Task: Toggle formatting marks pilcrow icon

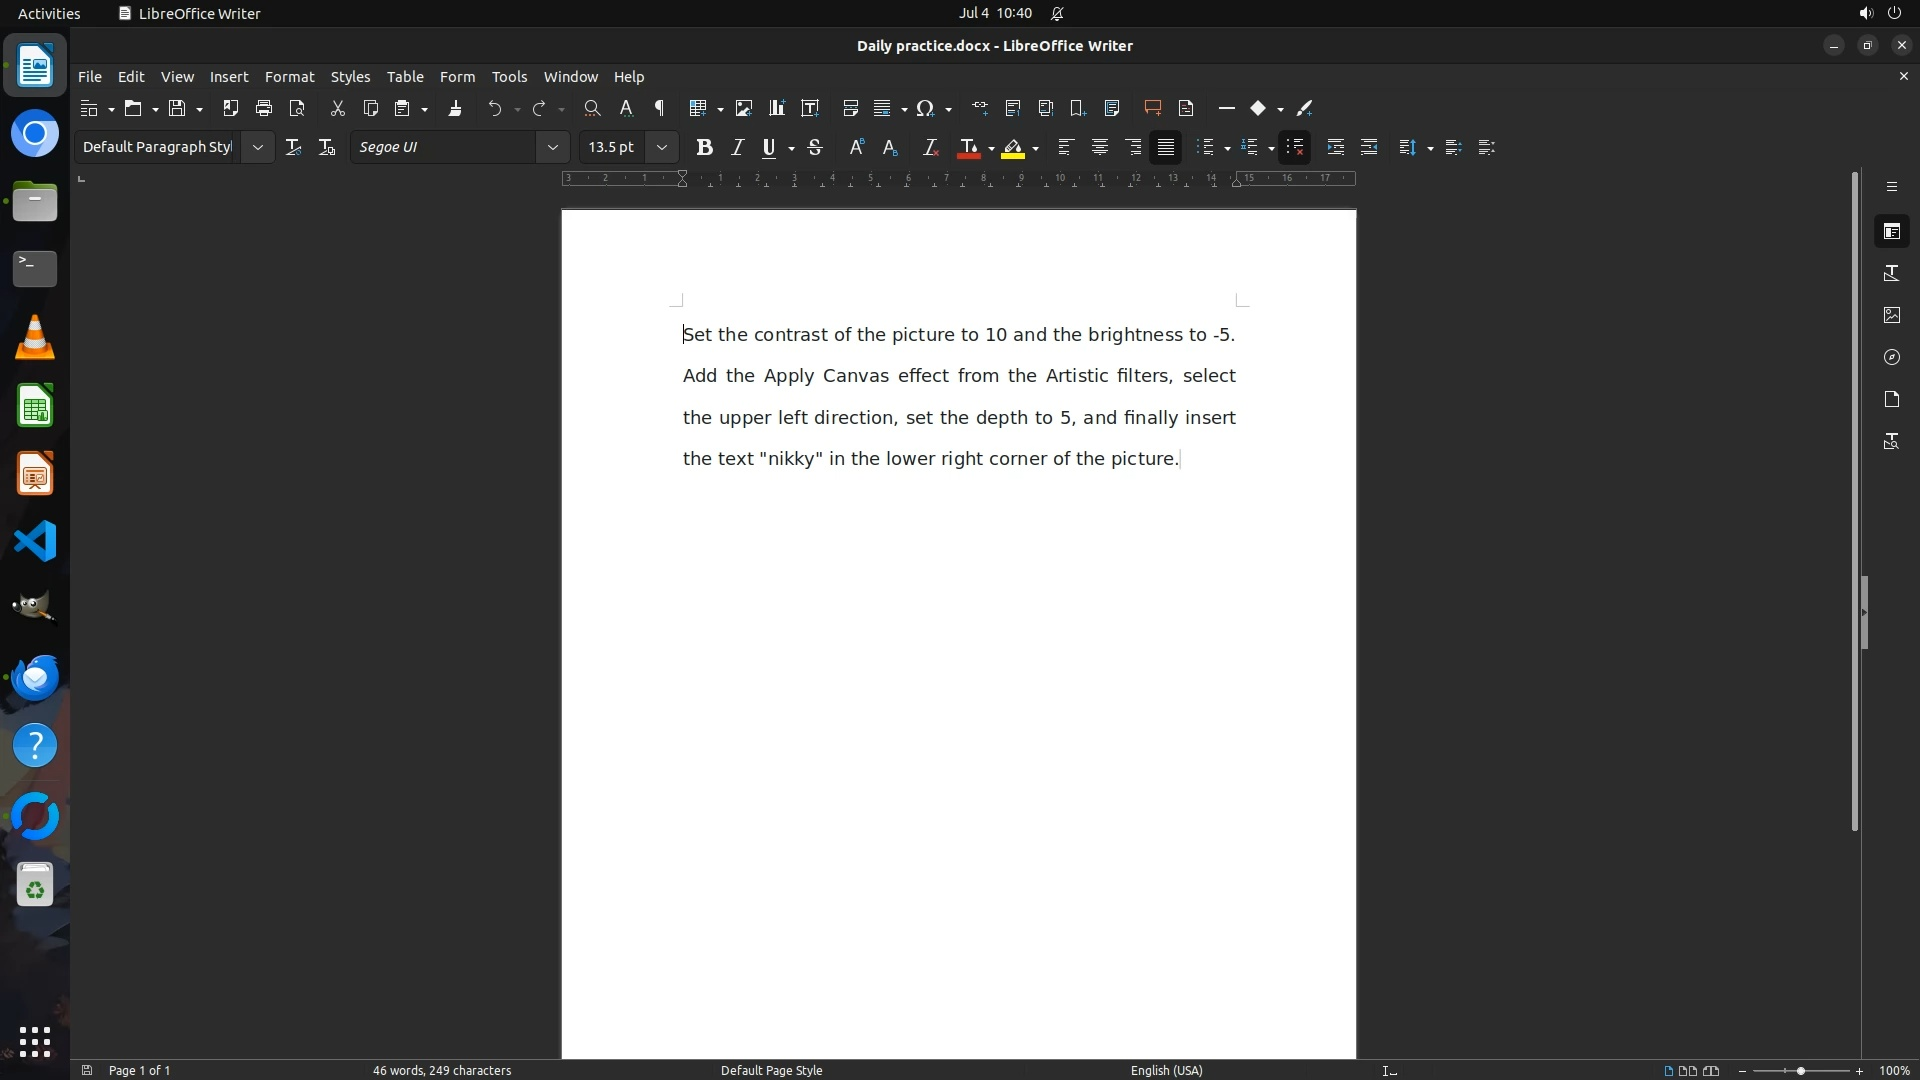Action: (x=659, y=108)
